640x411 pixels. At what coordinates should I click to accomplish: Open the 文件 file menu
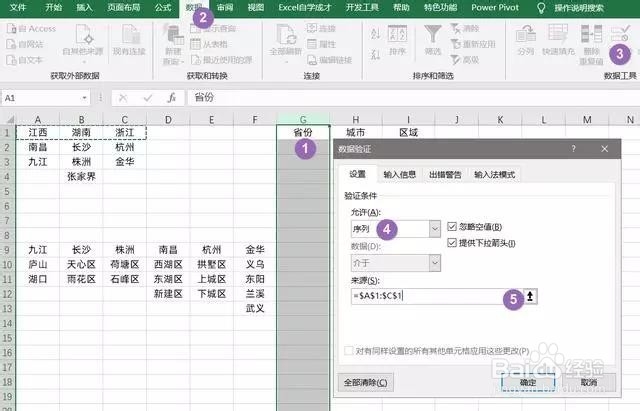click(18, 8)
